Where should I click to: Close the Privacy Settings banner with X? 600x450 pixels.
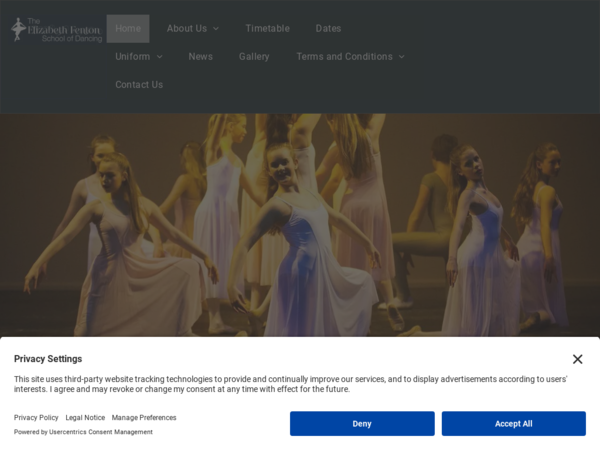pos(577,359)
